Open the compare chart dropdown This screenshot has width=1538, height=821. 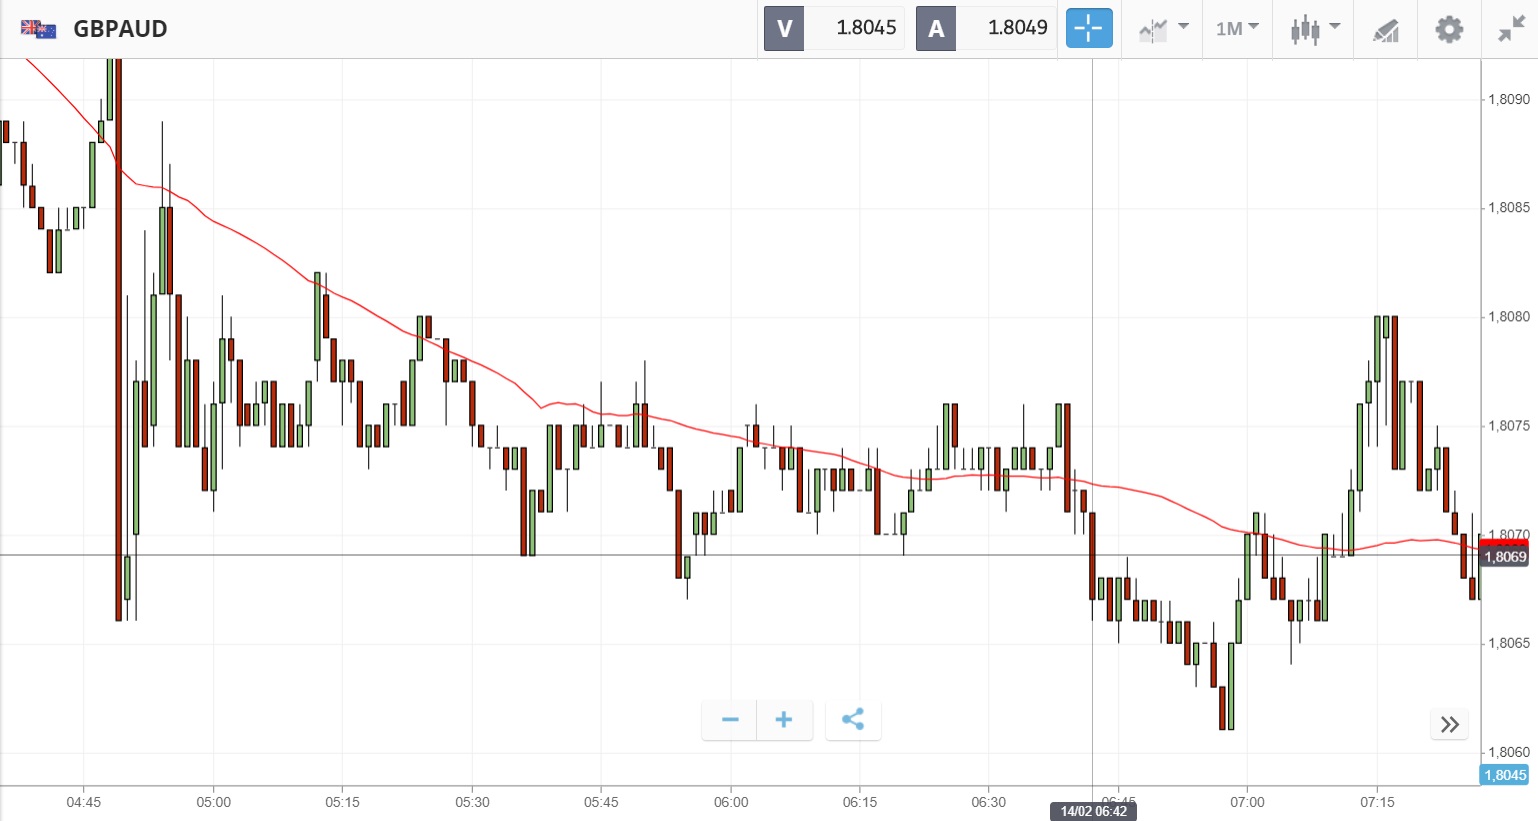tap(1162, 29)
